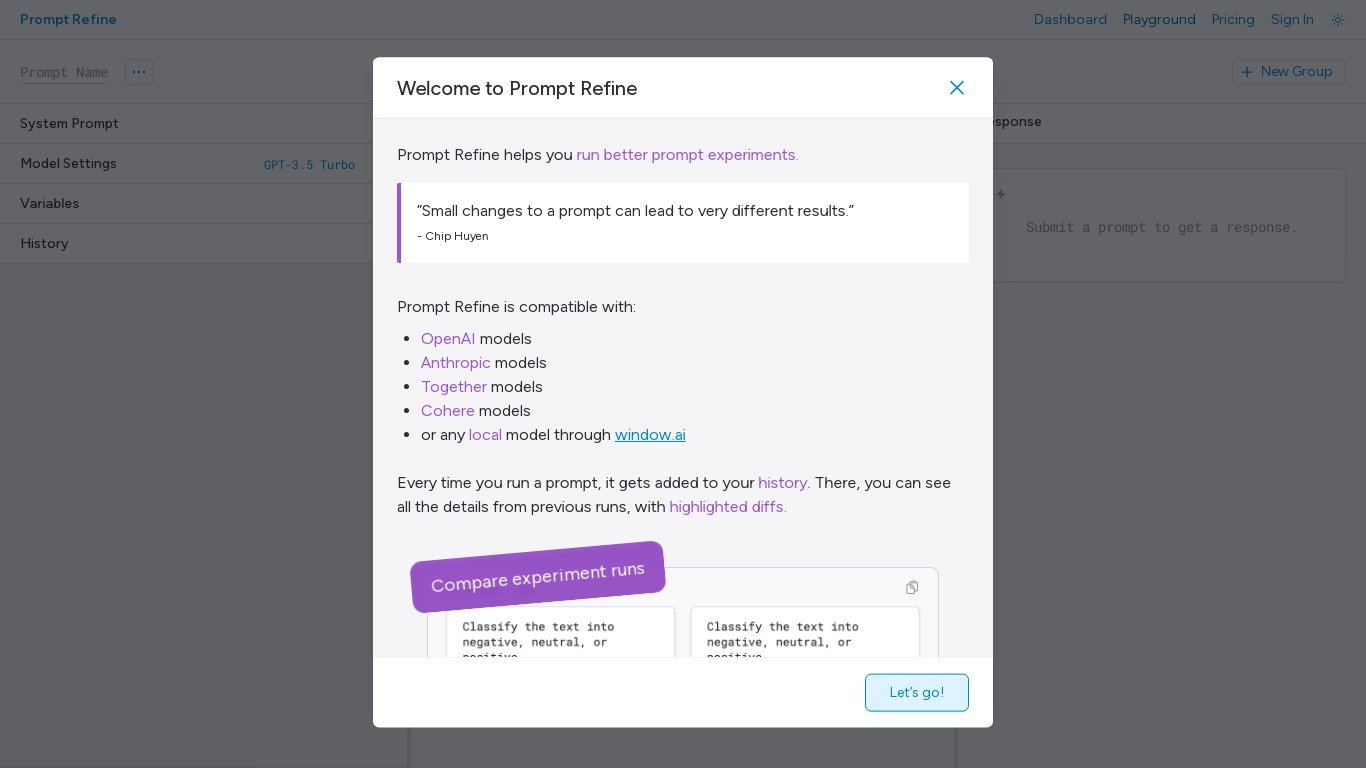Expand the Model Settings section
The height and width of the screenshot is (768, 1366).
pyautogui.click(x=69, y=164)
